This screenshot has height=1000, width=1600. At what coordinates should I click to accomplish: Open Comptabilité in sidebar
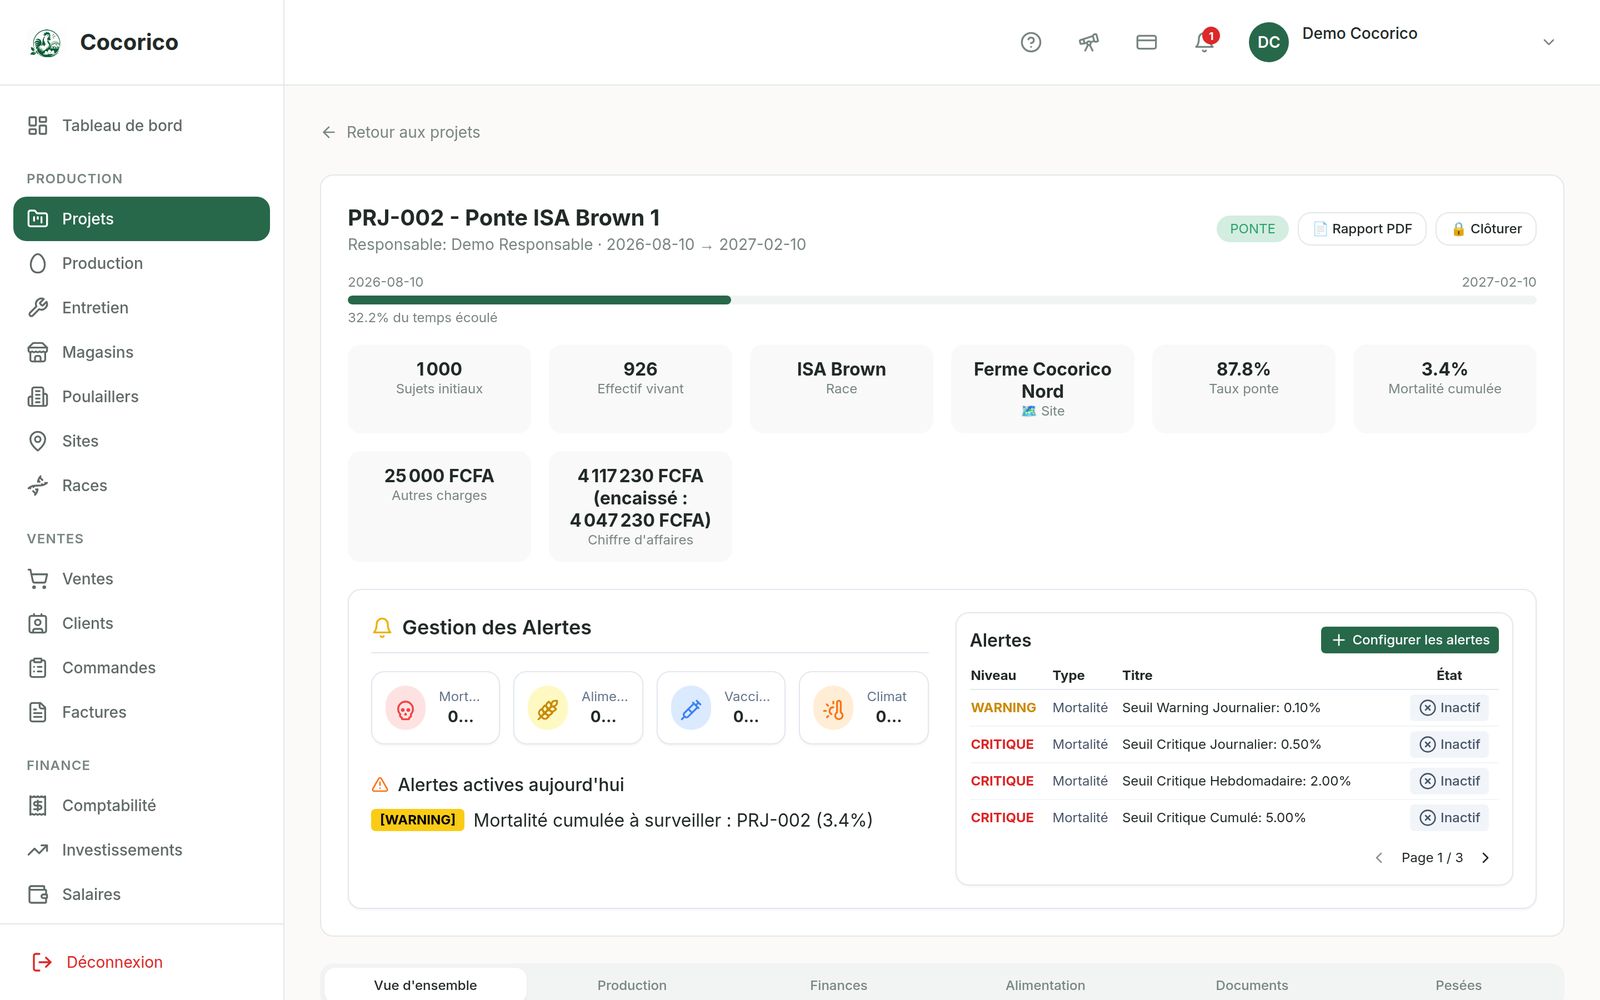click(141, 806)
